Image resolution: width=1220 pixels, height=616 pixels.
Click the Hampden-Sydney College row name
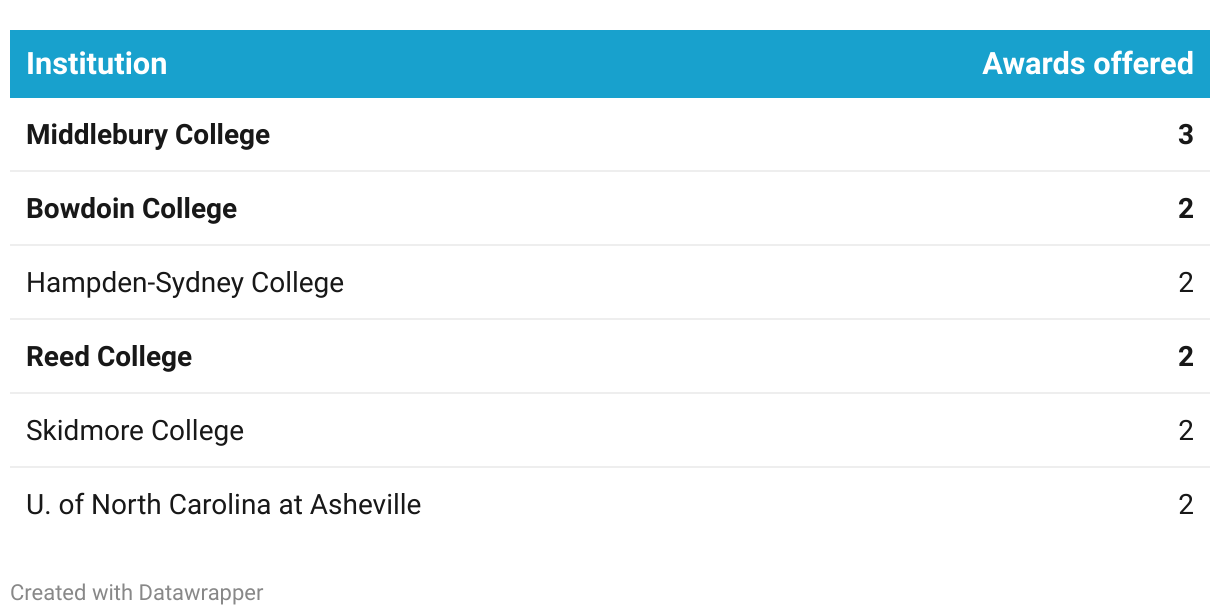click(x=185, y=283)
